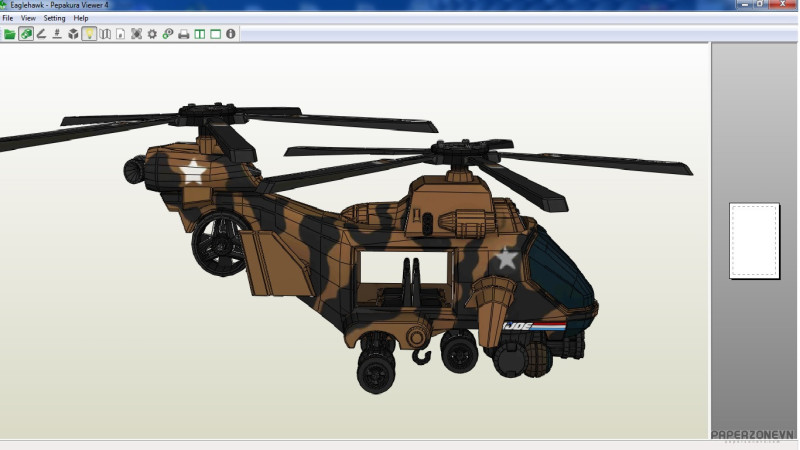Open settings with the gear icon
The width and height of the screenshot is (800, 450).
pyautogui.click(x=152, y=34)
